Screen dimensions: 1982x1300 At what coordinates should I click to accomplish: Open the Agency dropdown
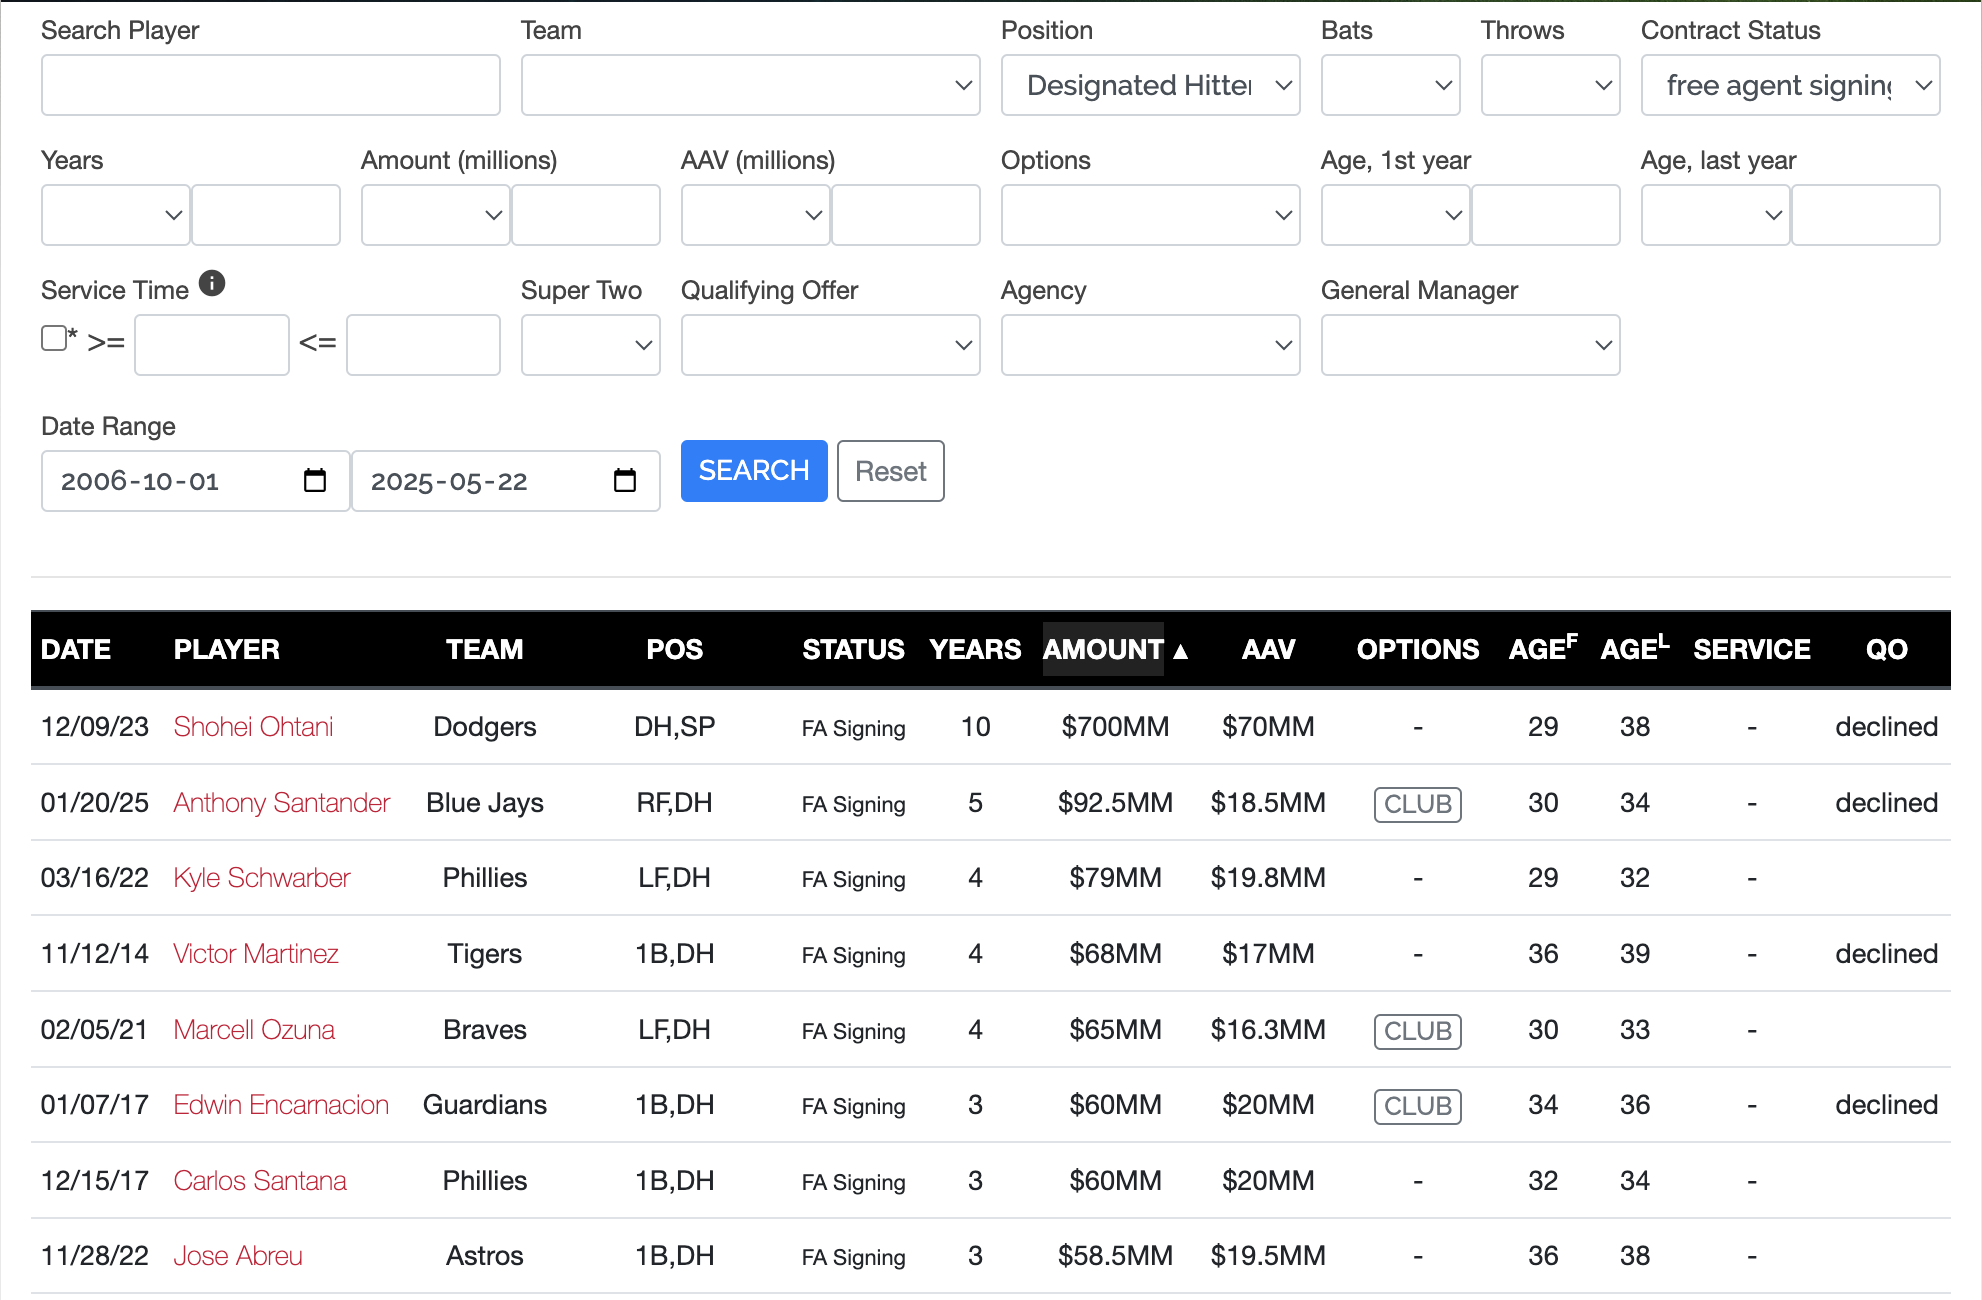point(1150,345)
